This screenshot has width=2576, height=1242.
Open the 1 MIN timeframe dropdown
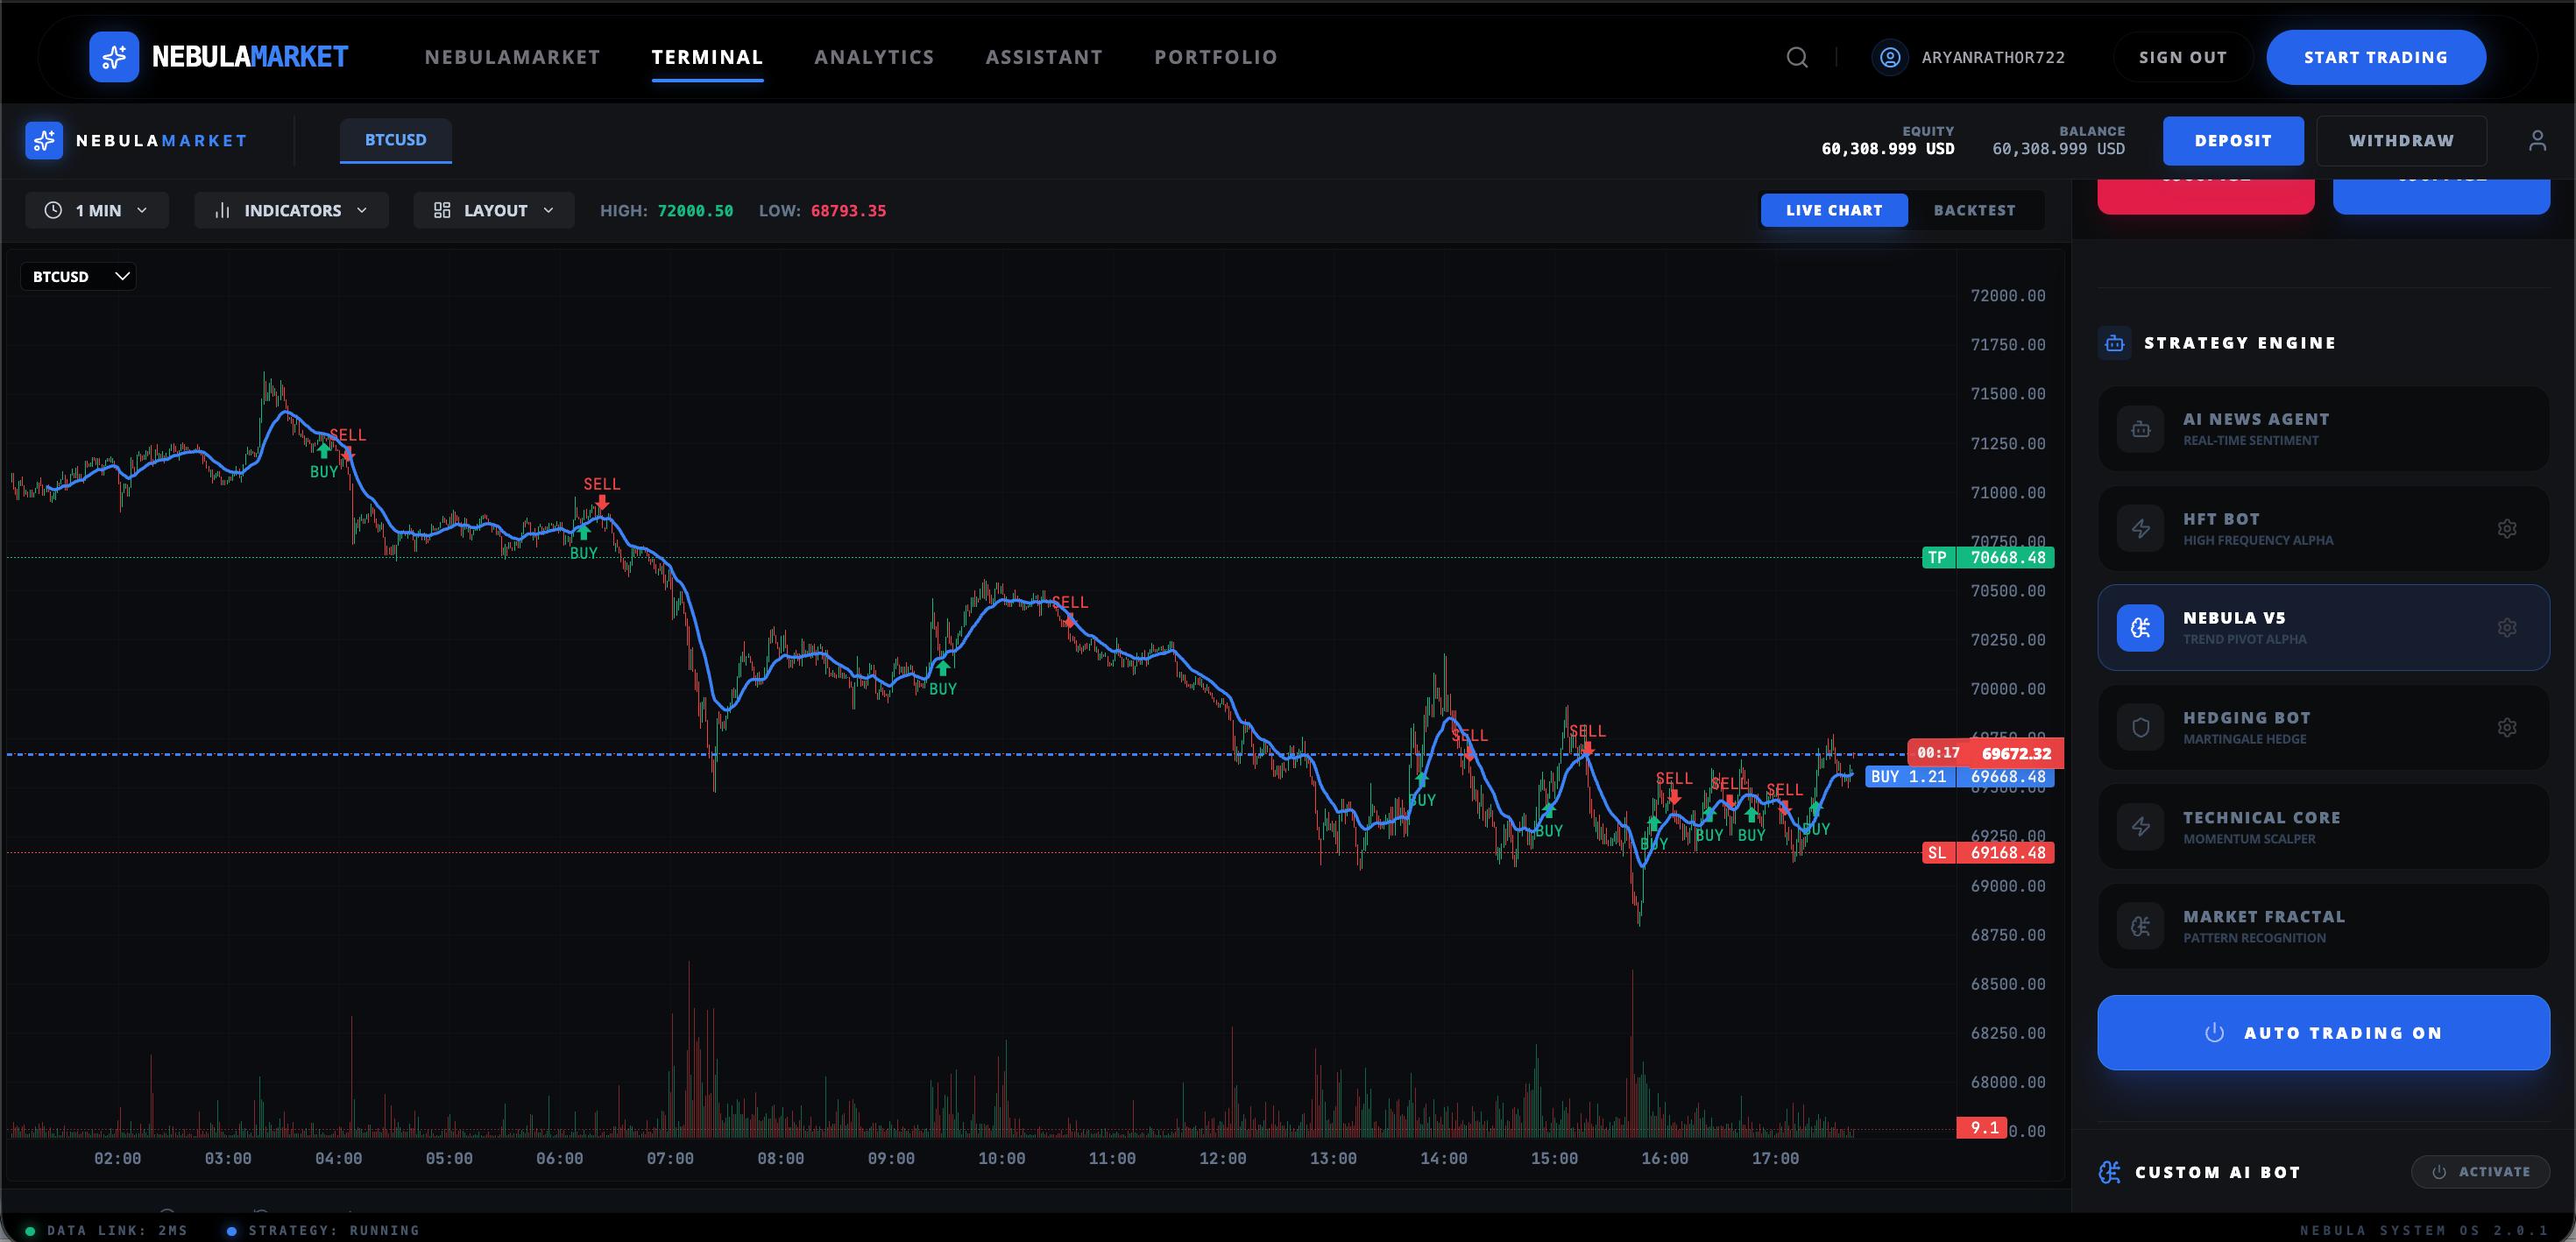point(97,210)
